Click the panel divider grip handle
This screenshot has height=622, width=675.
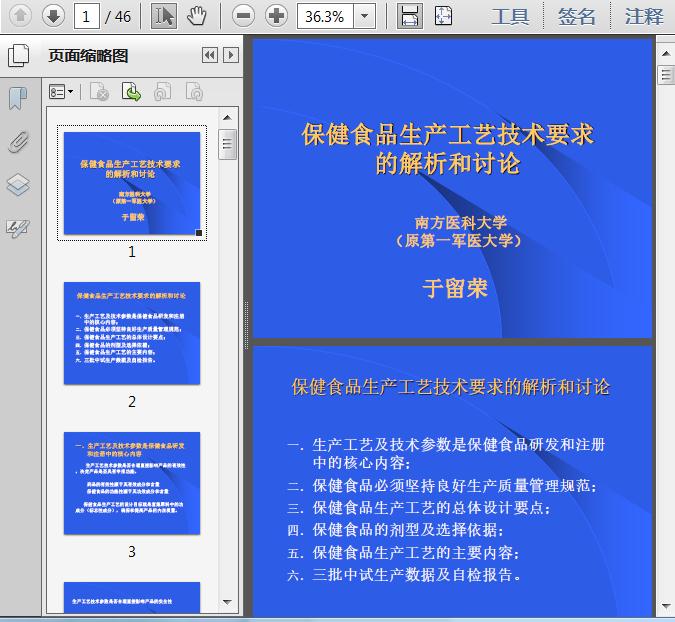[247, 325]
